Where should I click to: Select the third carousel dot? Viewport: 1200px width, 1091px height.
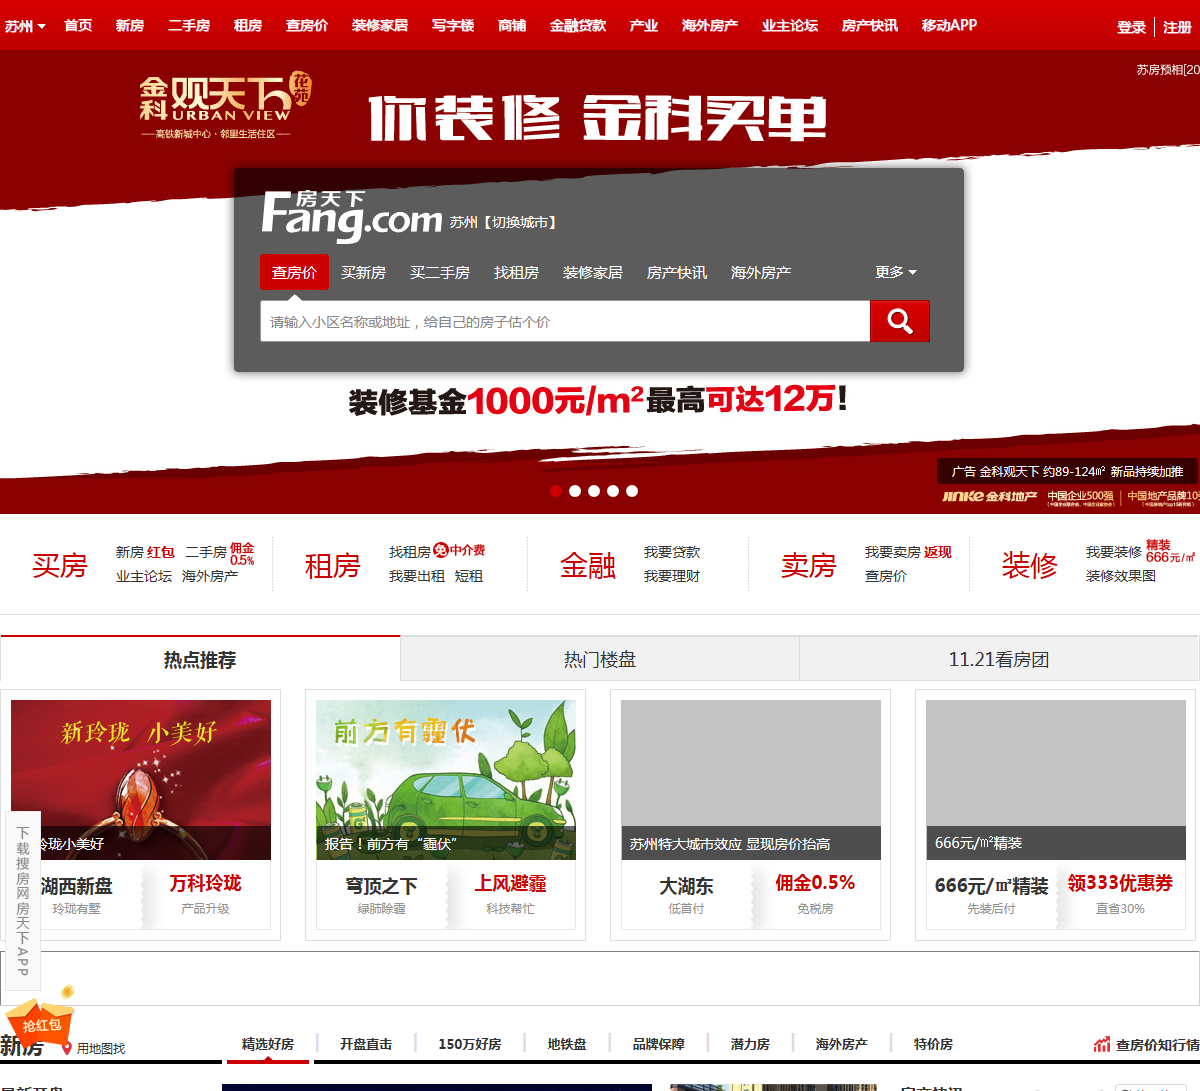pyautogui.click(x=594, y=491)
